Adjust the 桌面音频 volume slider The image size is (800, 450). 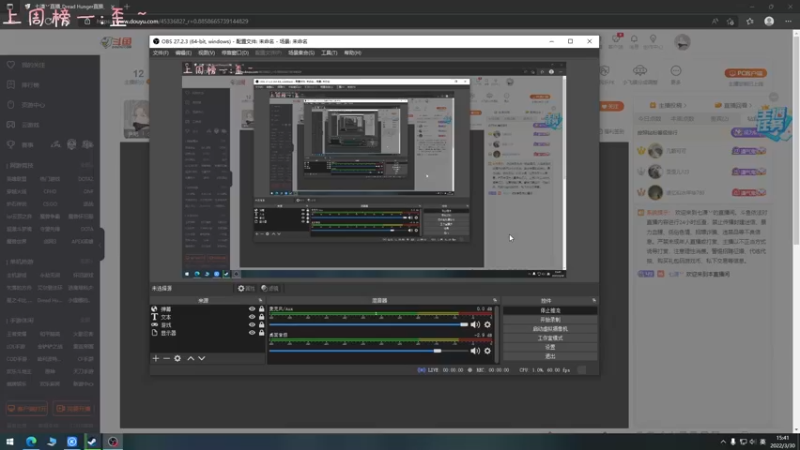368,351
